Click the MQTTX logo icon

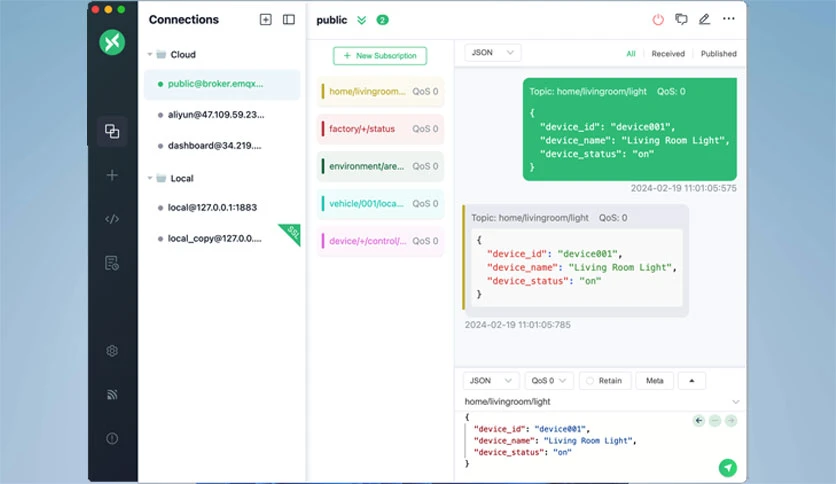(x=112, y=42)
